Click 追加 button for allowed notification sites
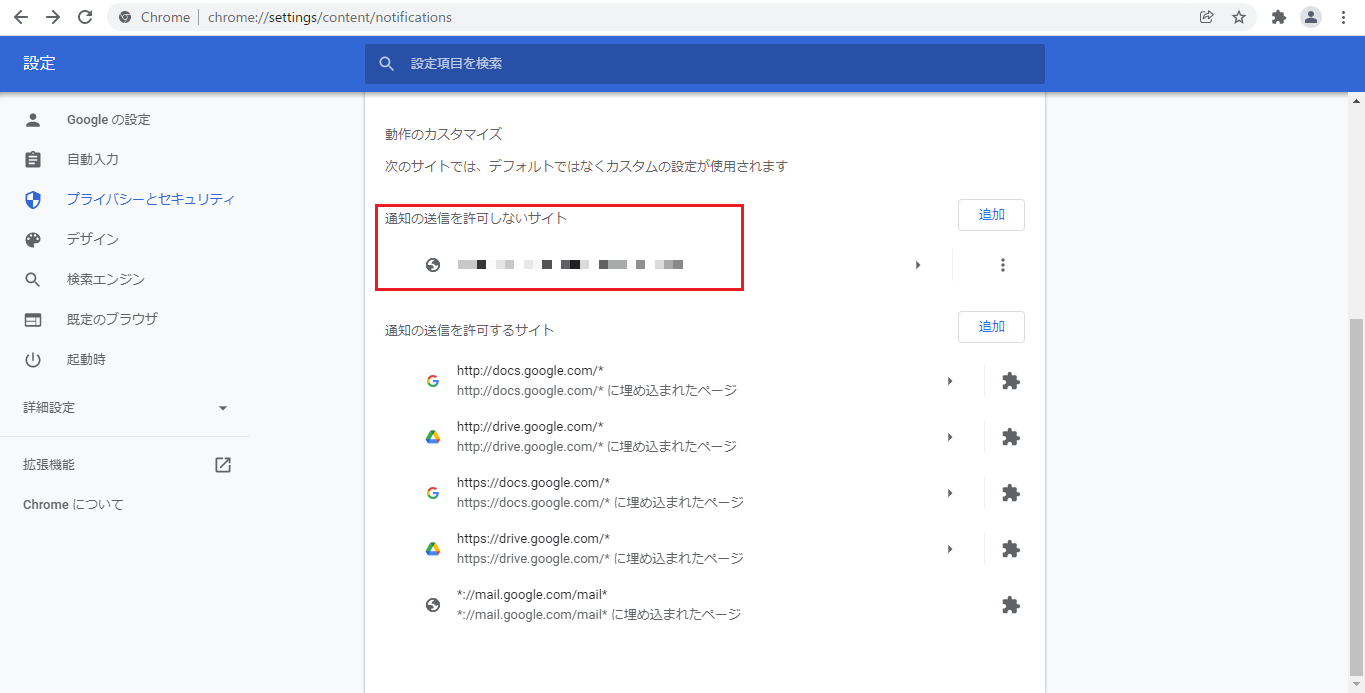Screen dimensions: 1365x693 click(x=990, y=327)
